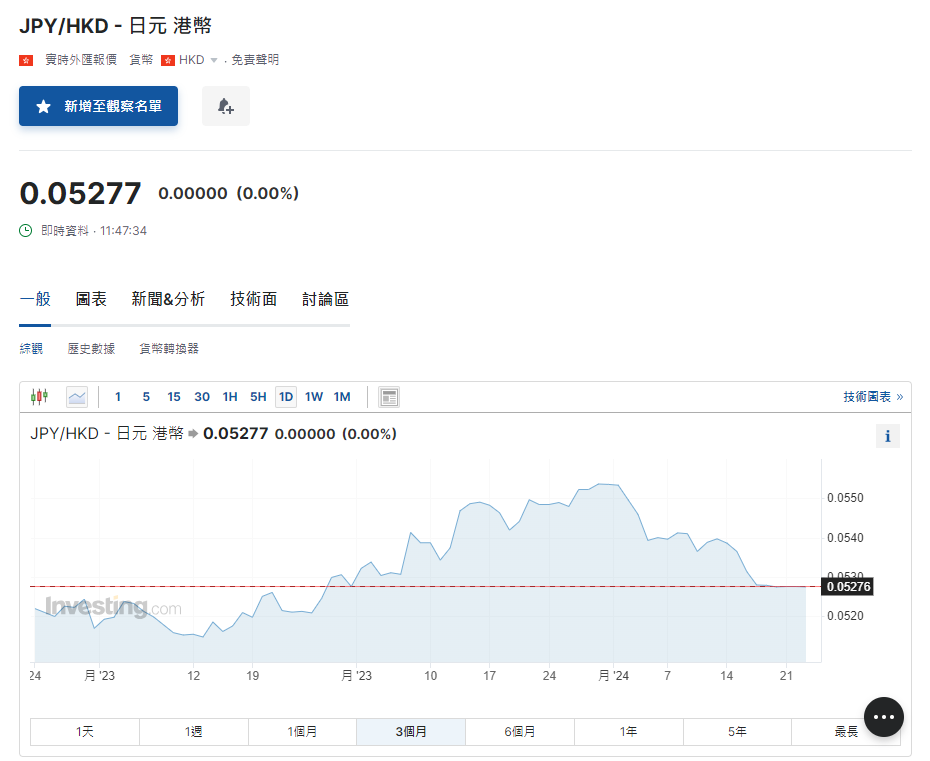Click the bell alert icon button
The image size is (930, 761).
[x=225, y=106]
